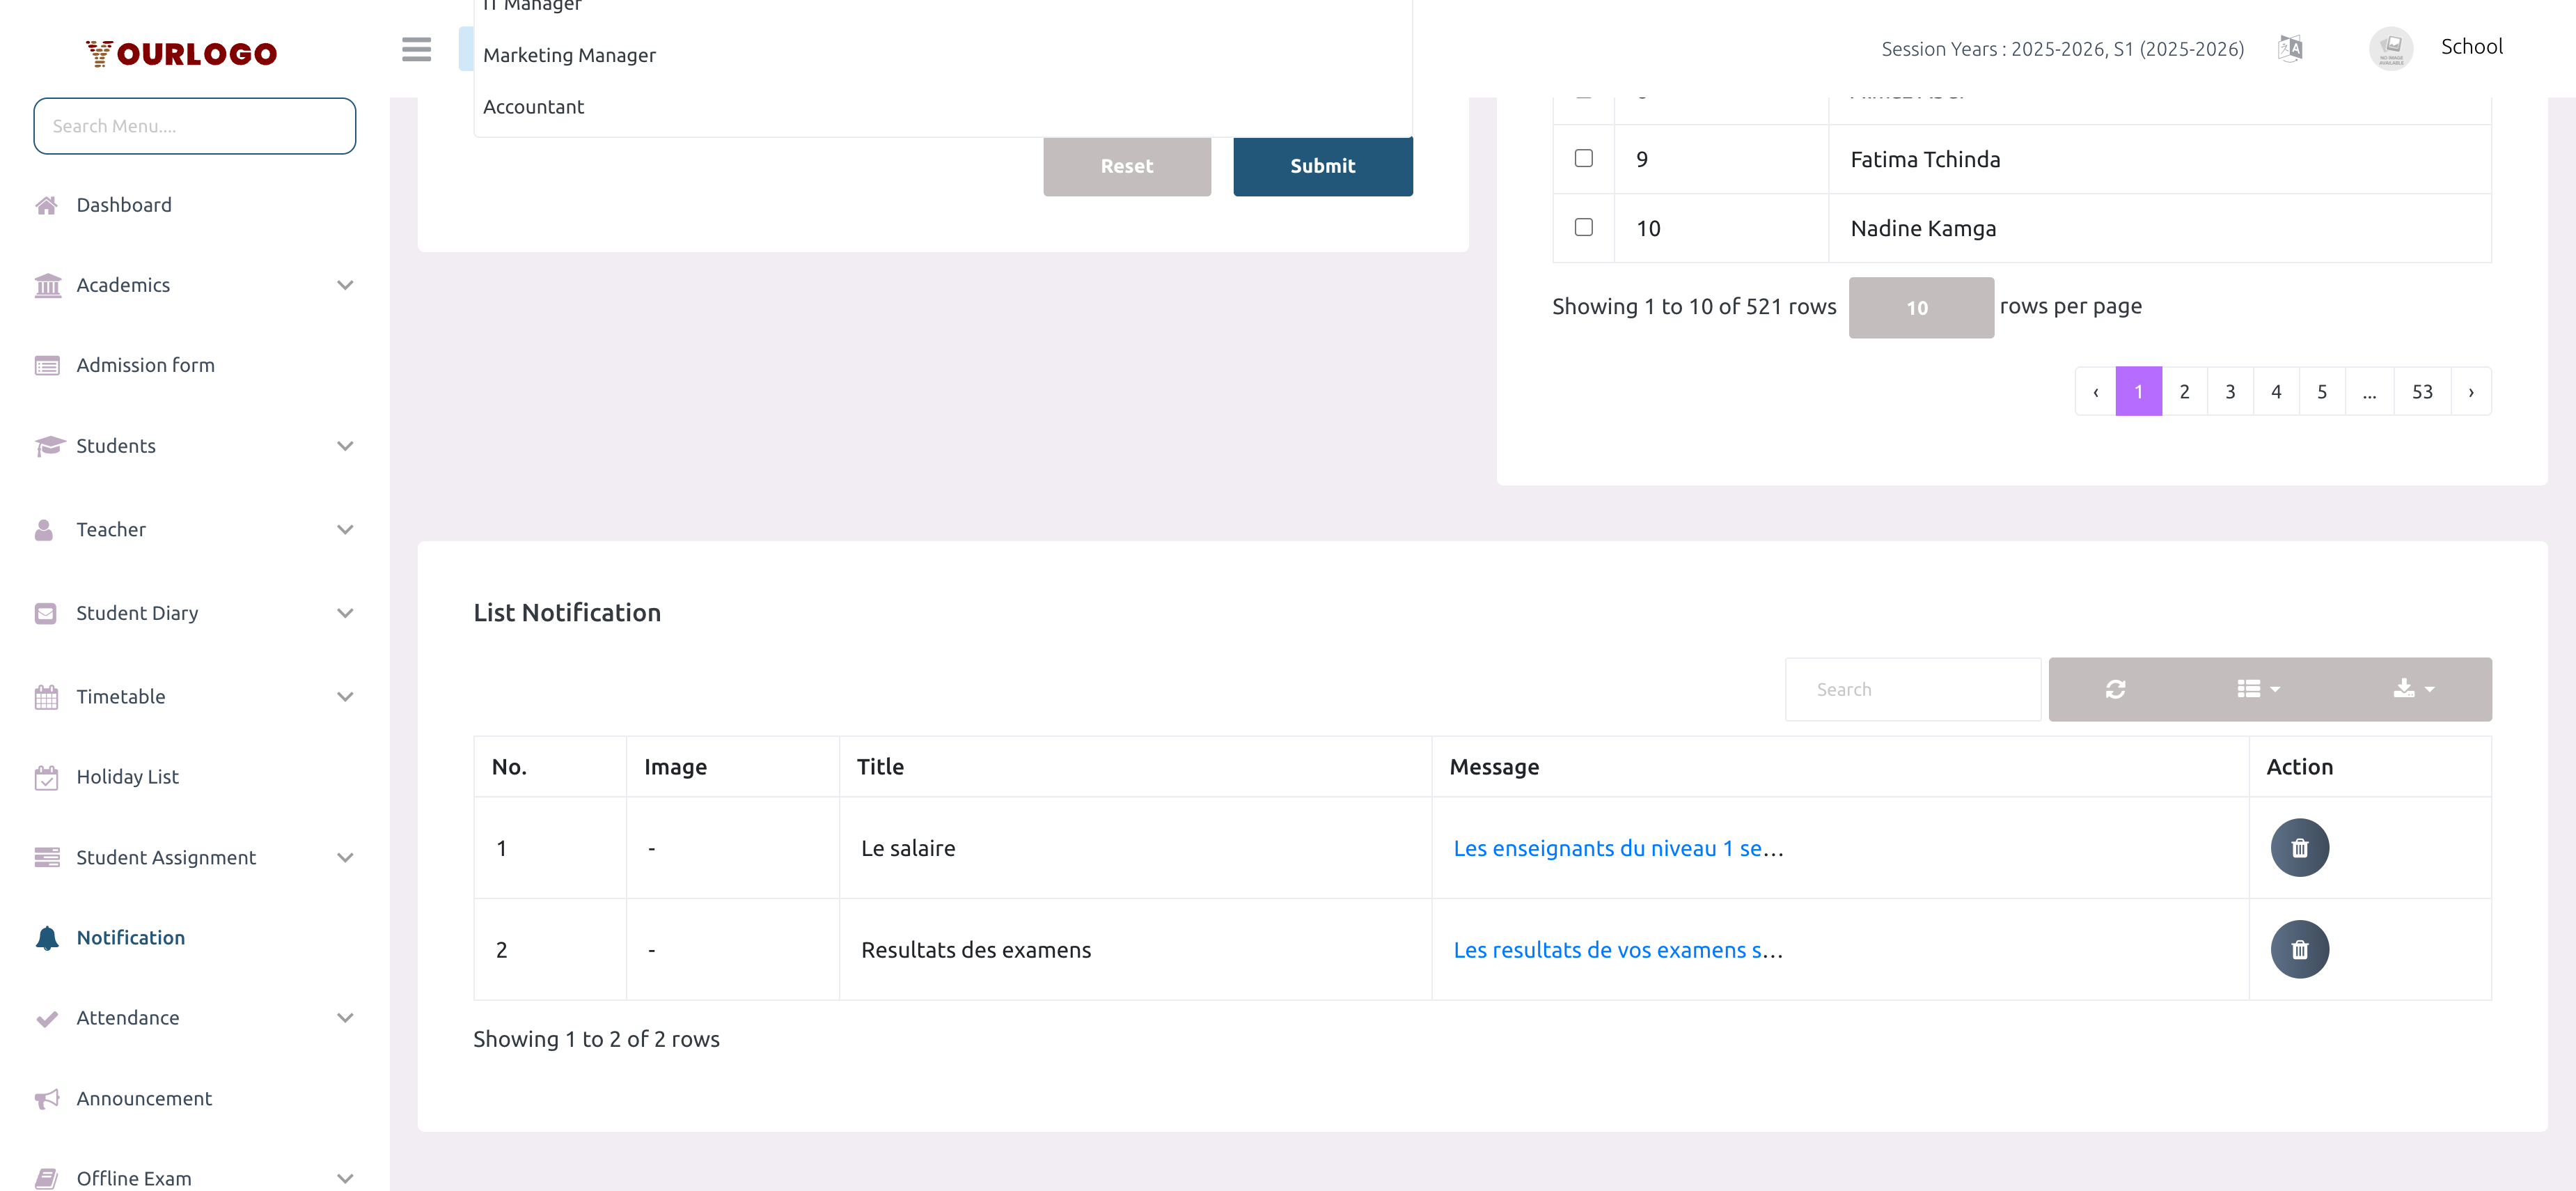Click the Dashboard home icon

coord(46,205)
